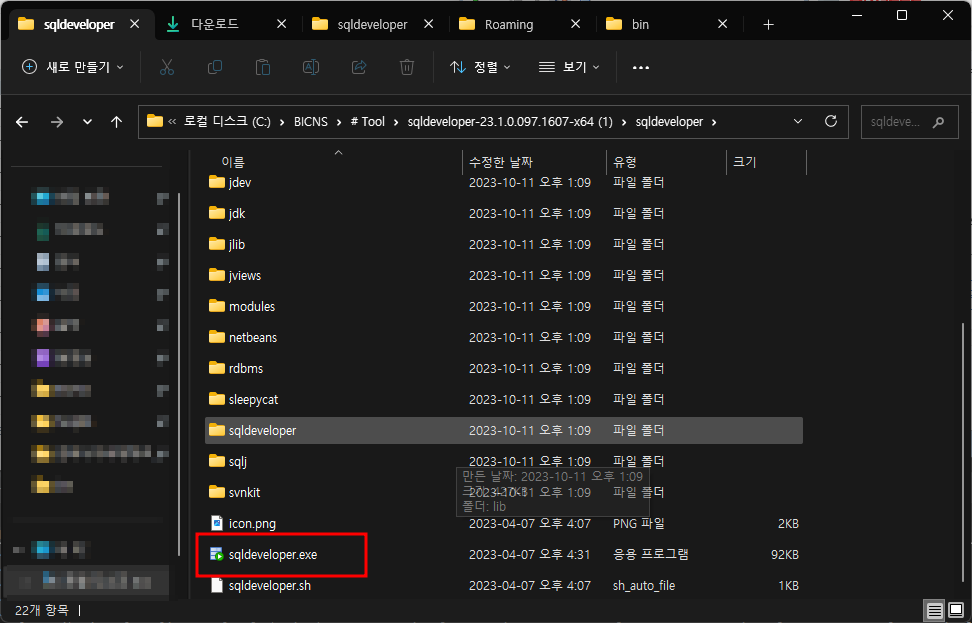This screenshot has width=972, height=623.
Task: Select the highlighted sqldeveloper folder row
Action: (x=504, y=430)
